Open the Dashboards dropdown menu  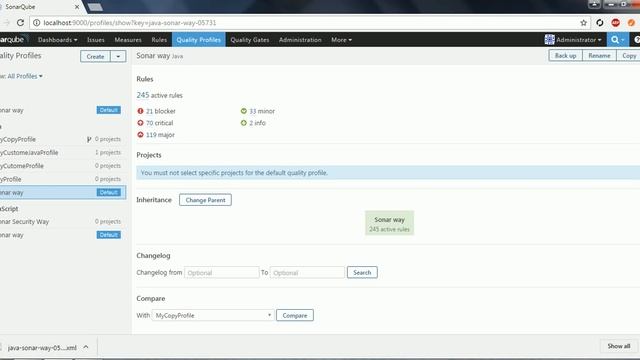click(58, 40)
